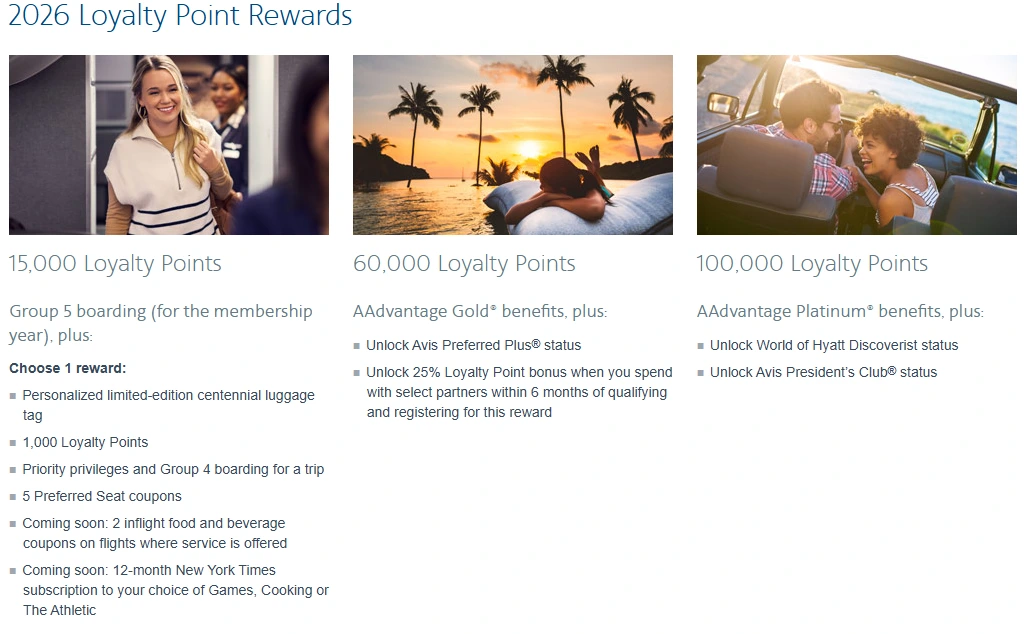Click Unlock Avis Preferred Plus status item
The image size is (1024, 634).
473,345
